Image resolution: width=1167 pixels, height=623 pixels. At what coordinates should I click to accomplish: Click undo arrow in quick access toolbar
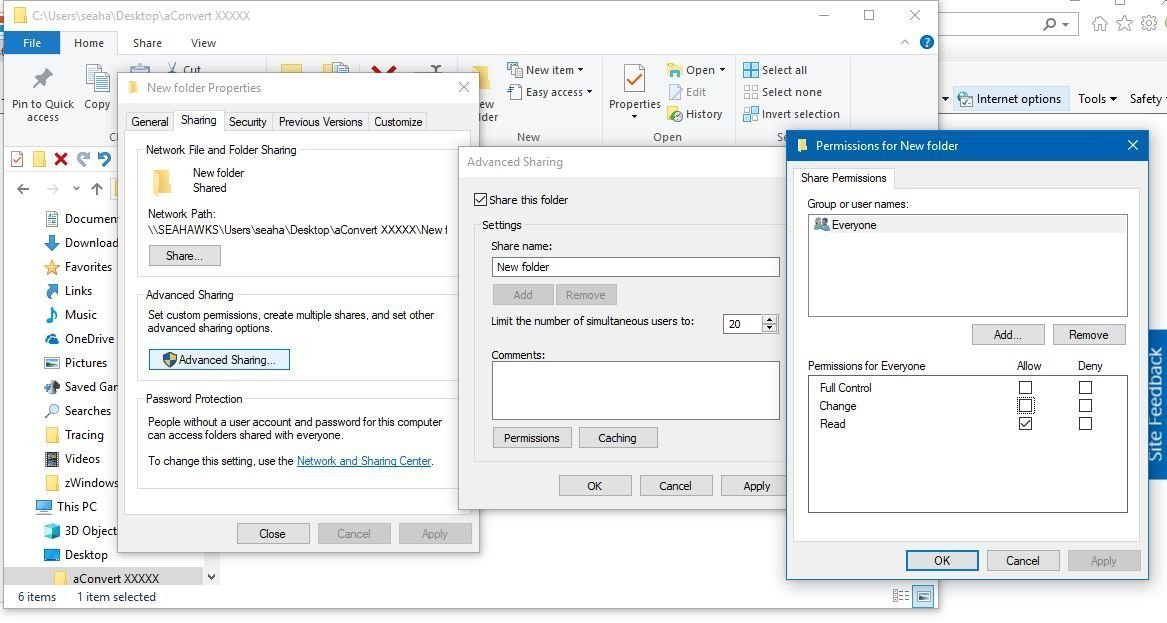104,159
